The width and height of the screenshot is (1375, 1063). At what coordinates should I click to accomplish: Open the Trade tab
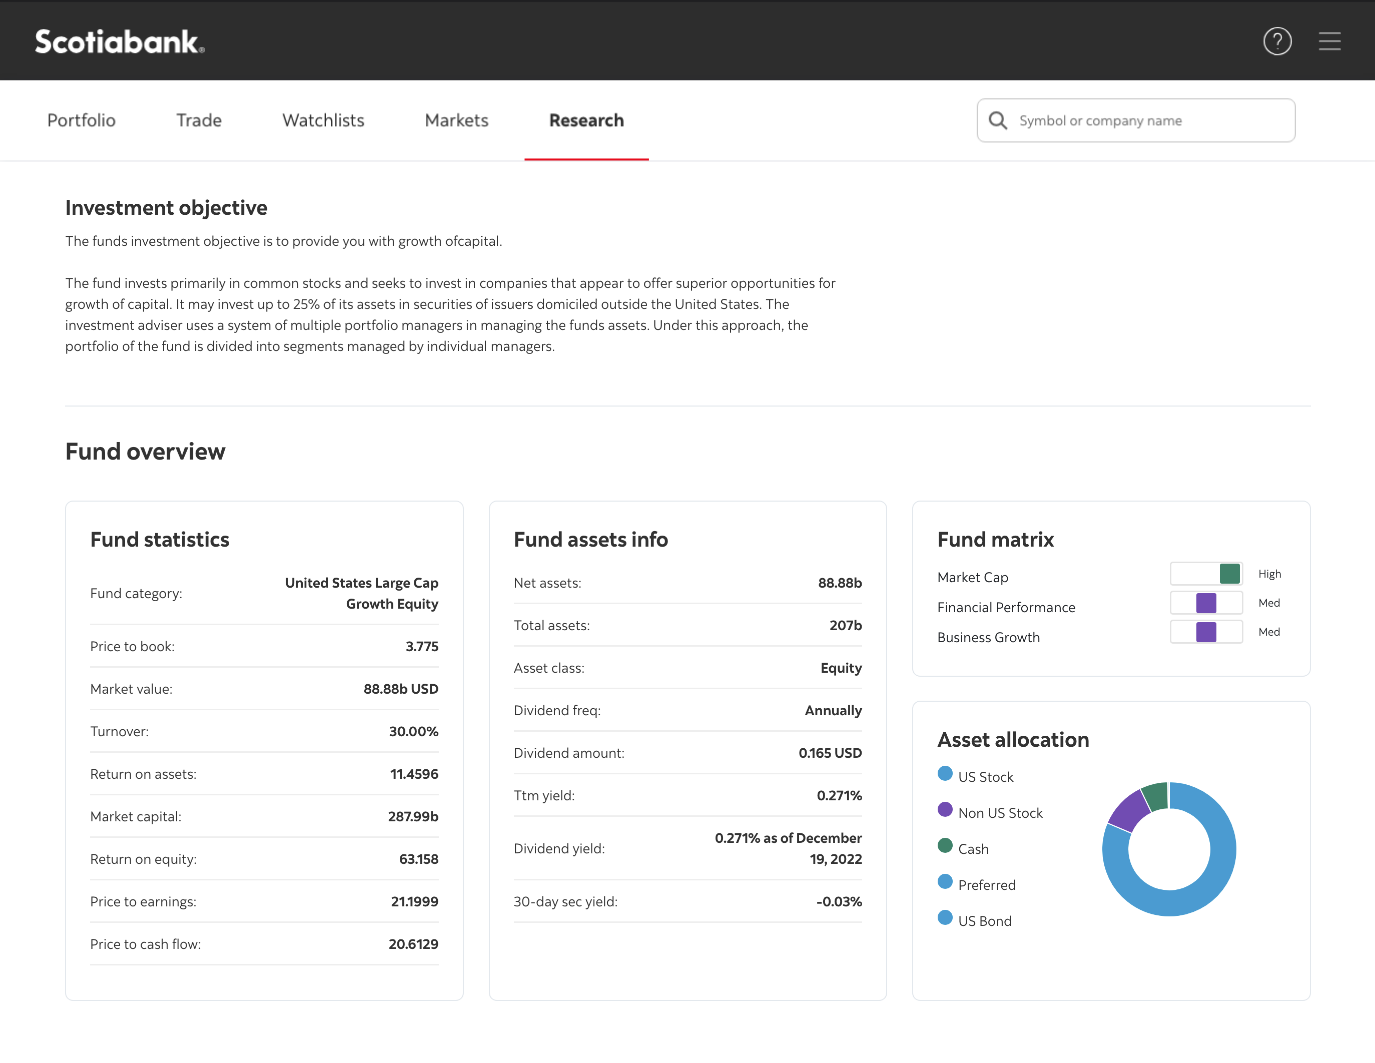[x=199, y=121]
